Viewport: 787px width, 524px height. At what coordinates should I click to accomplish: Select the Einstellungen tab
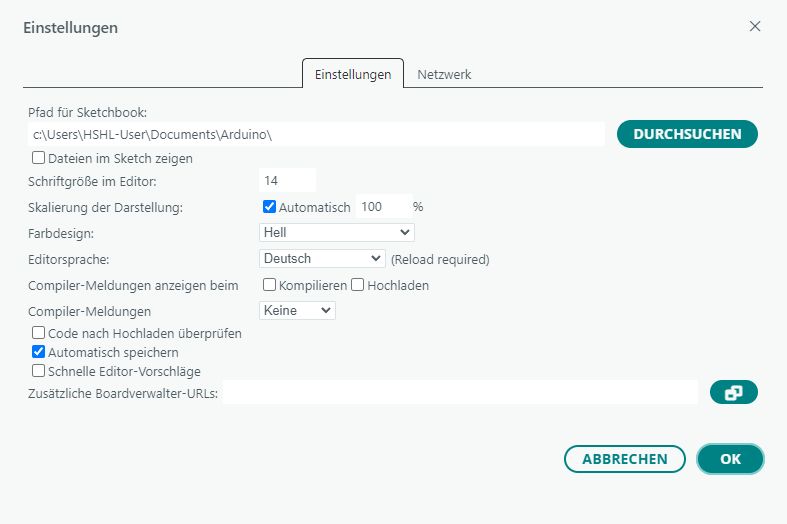point(353,74)
